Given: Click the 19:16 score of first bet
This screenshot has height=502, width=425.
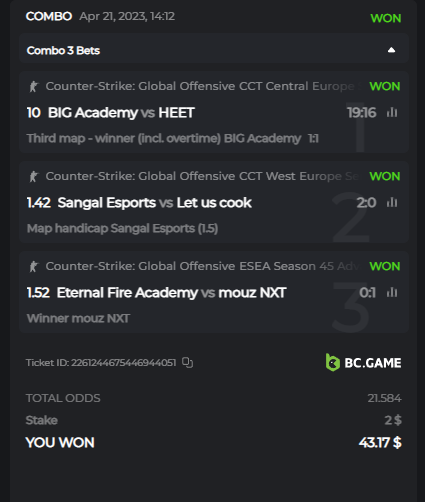Looking at the screenshot, I should (362, 113).
